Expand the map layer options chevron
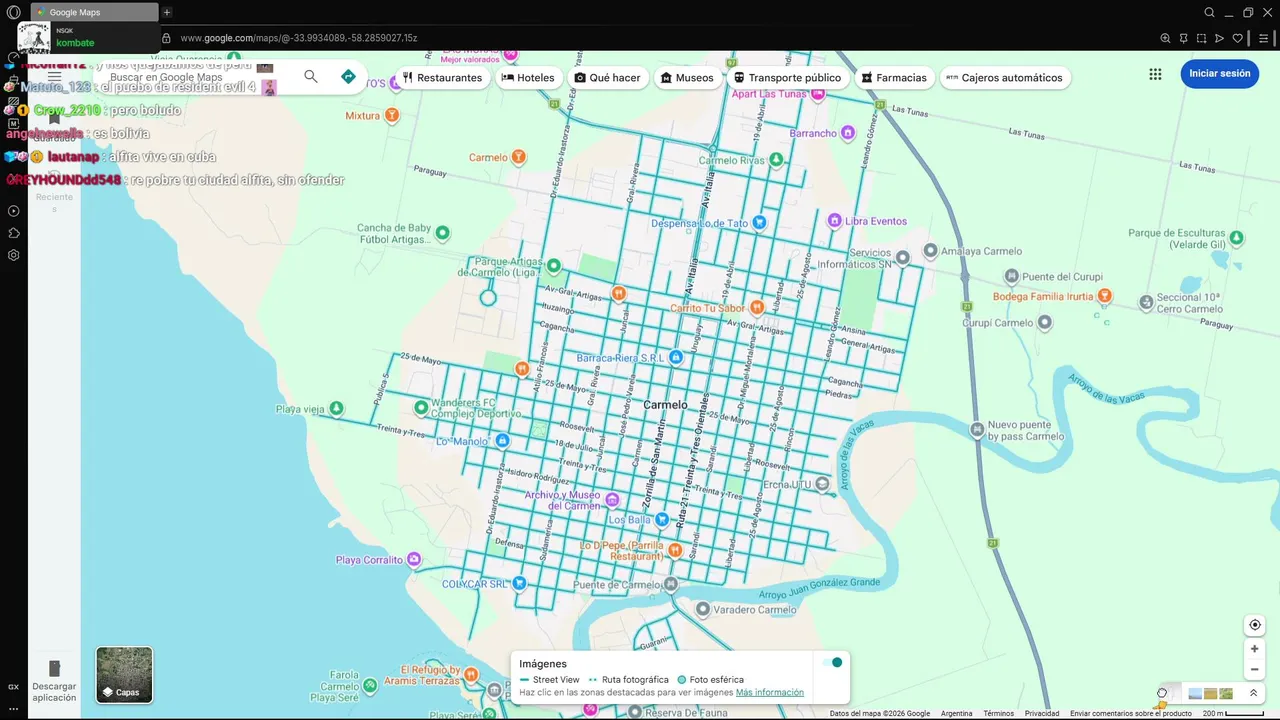The image size is (1280, 720). [1253, 693]
